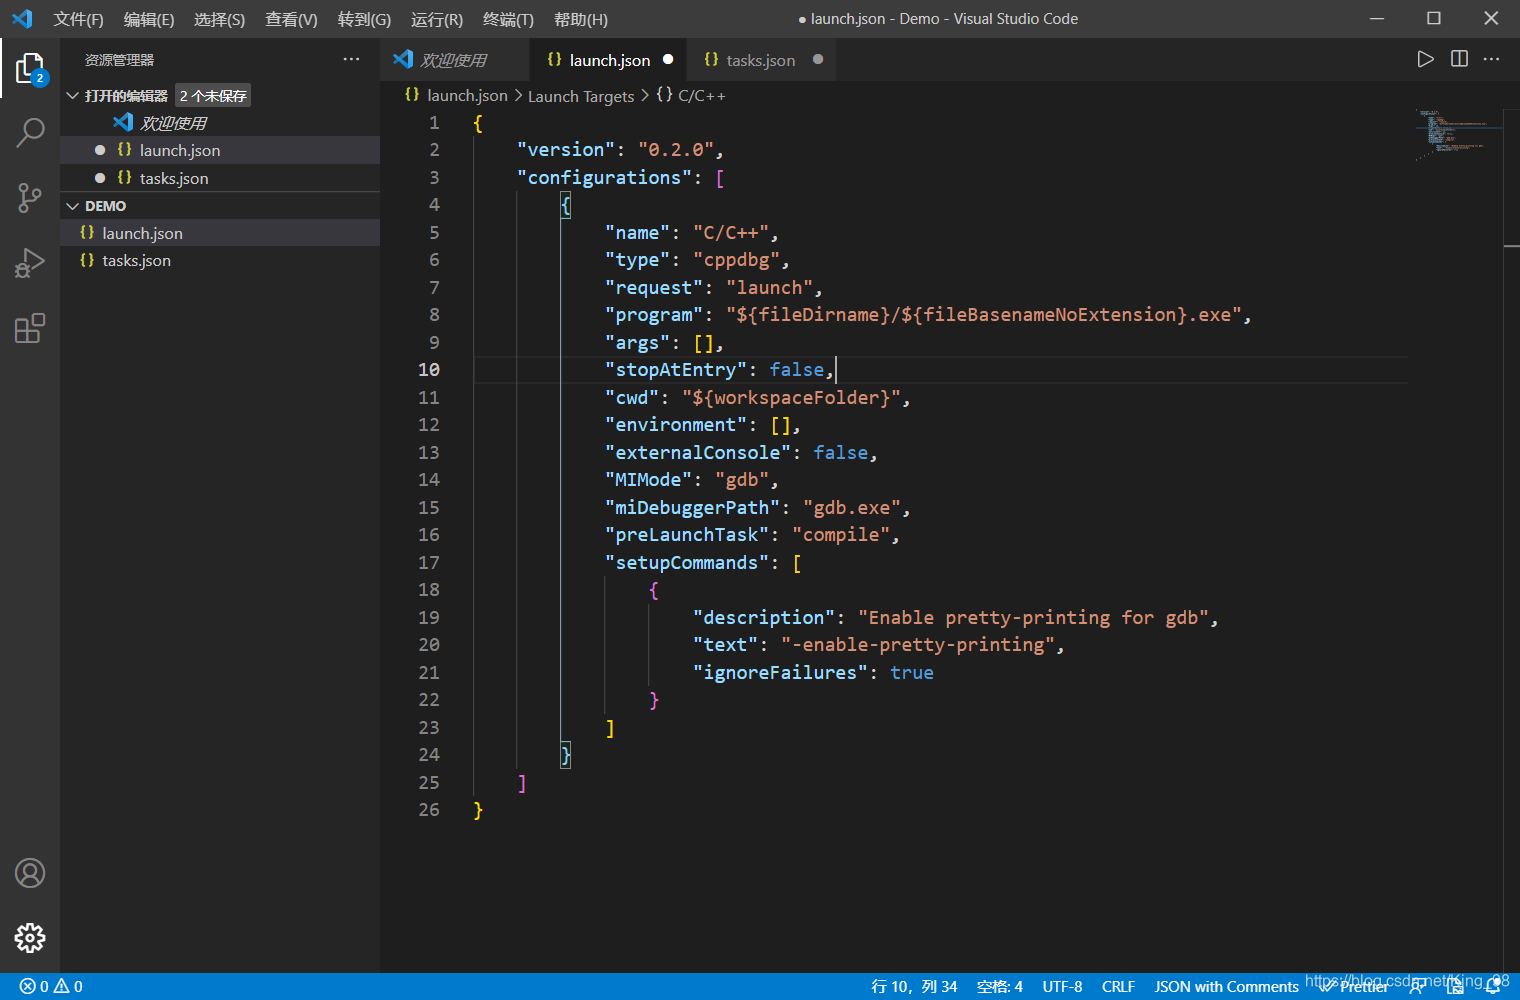The width and height of the screenshot is (1520, 1000).
Task: Click Launch Targets breadcrumb segment
Action: (581, 96)
